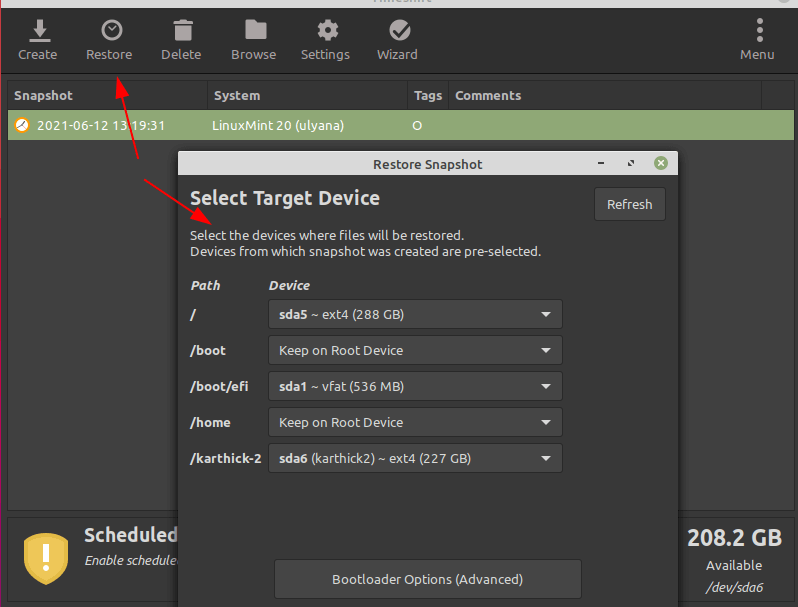
Task: Click the Tags column header
Action: 428,95
